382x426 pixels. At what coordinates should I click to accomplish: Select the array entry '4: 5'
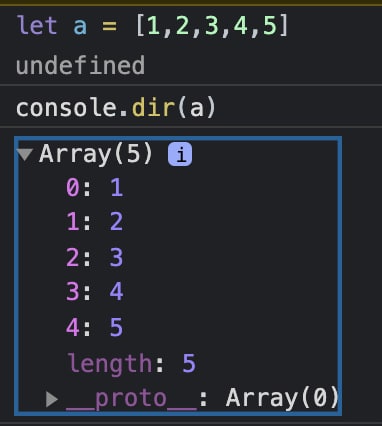(95, 327)
